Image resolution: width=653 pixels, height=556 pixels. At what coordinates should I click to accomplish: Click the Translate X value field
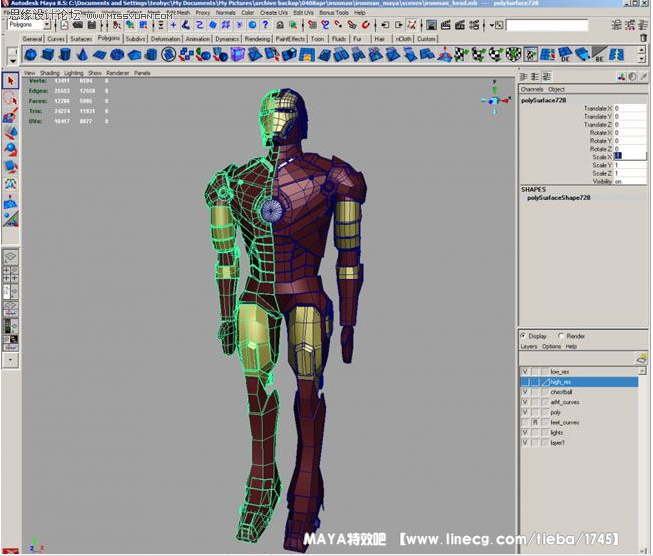(x=630, y=108)
